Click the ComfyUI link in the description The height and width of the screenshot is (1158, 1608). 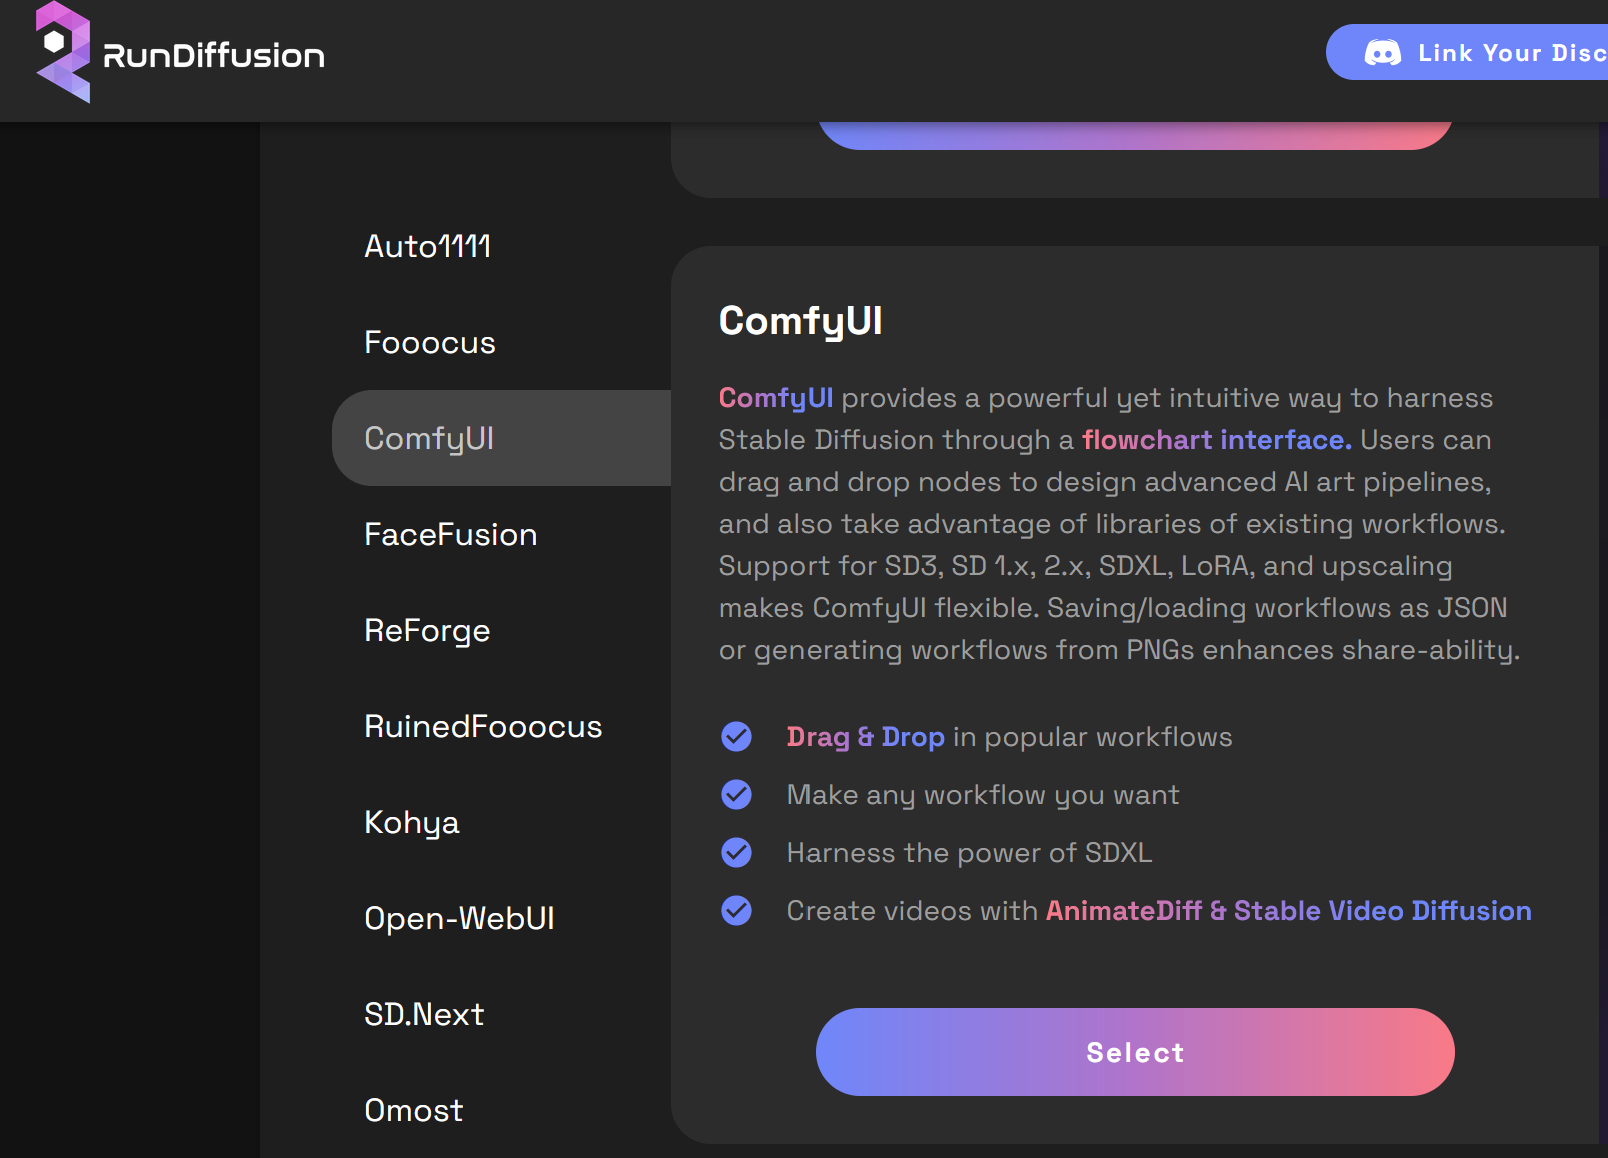pos(776,397)
